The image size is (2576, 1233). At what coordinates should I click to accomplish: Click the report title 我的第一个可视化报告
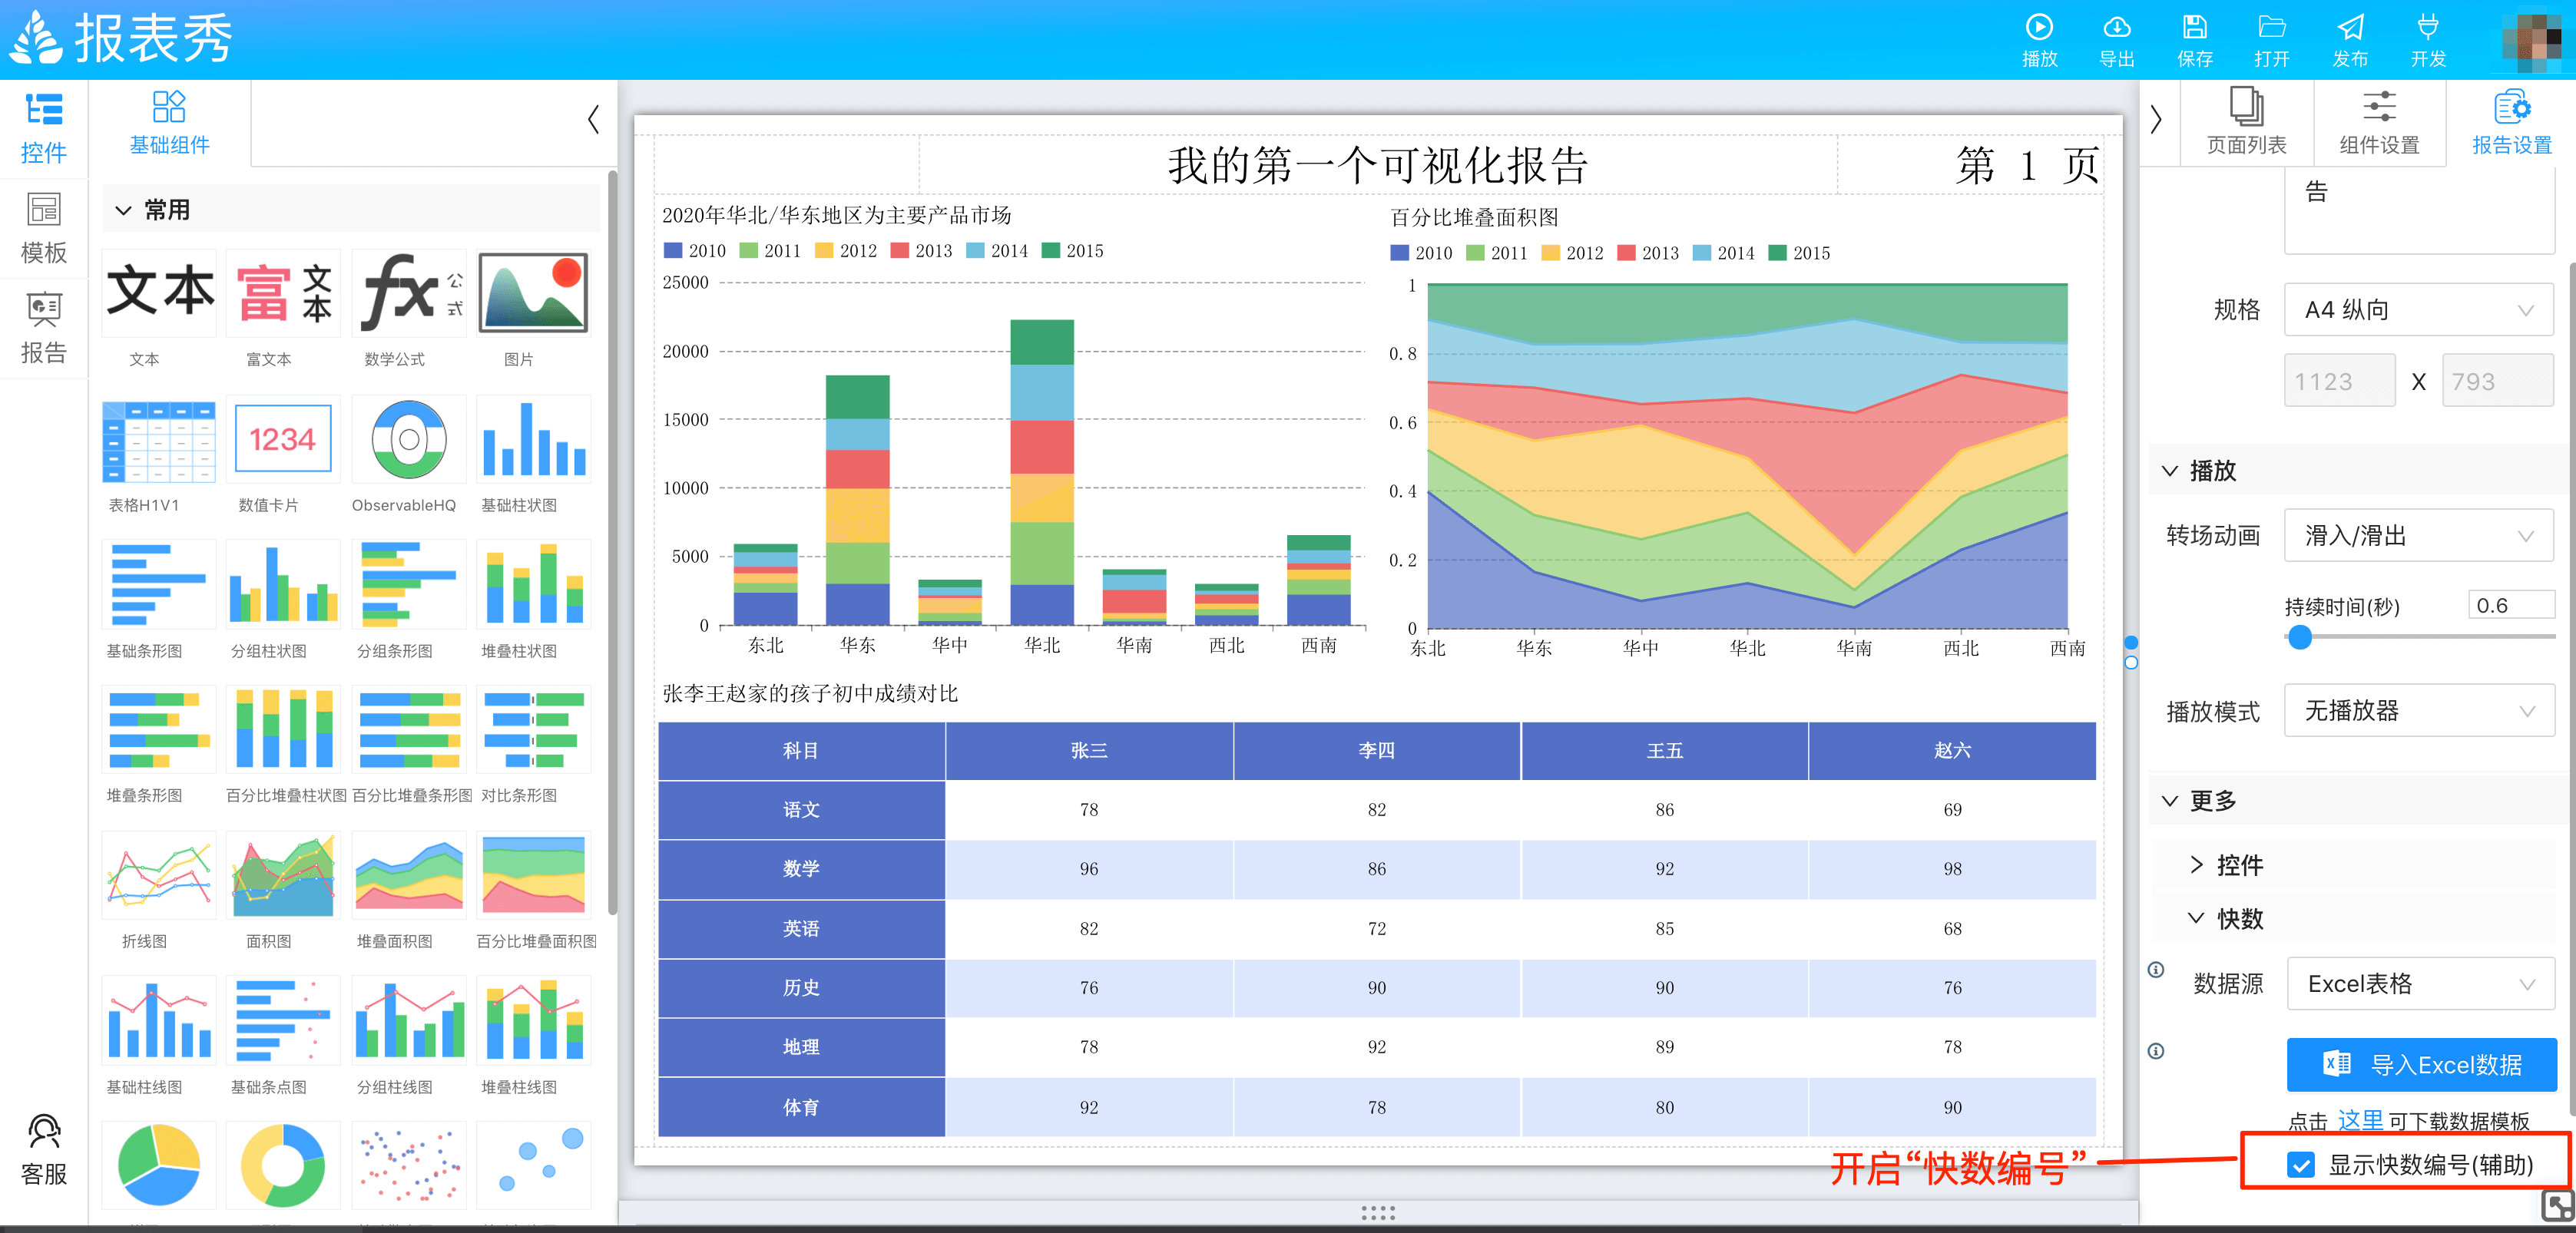click(x=1377, y=165)
